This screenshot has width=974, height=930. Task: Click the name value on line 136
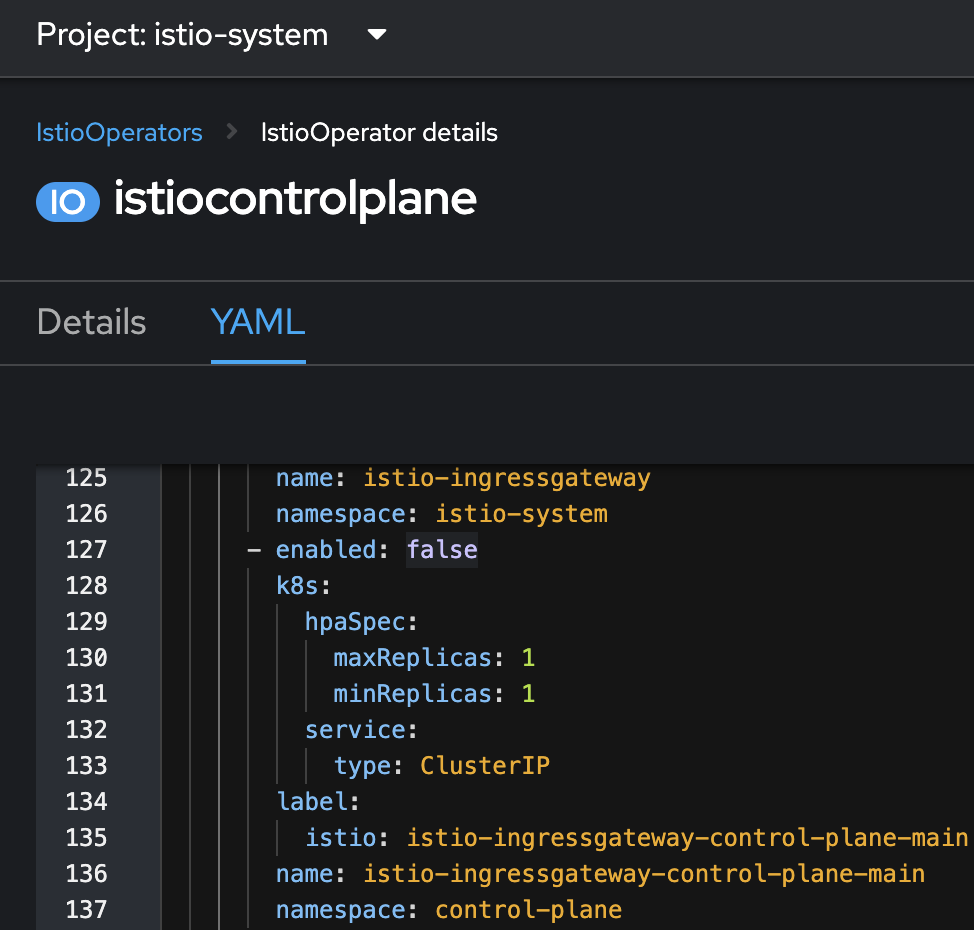click(644, 874)
